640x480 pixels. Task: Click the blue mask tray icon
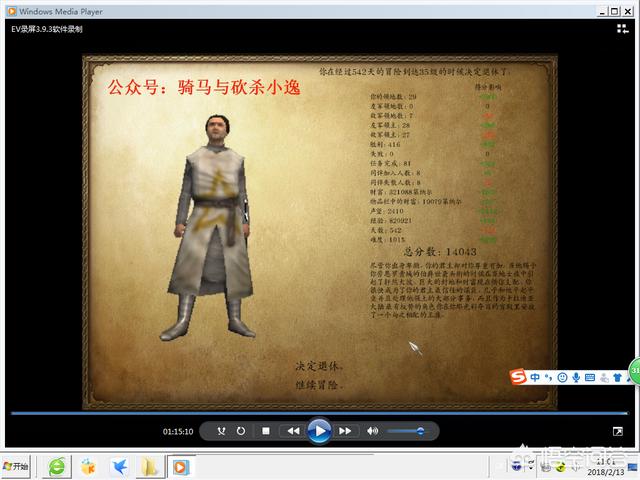pos(516,465)
